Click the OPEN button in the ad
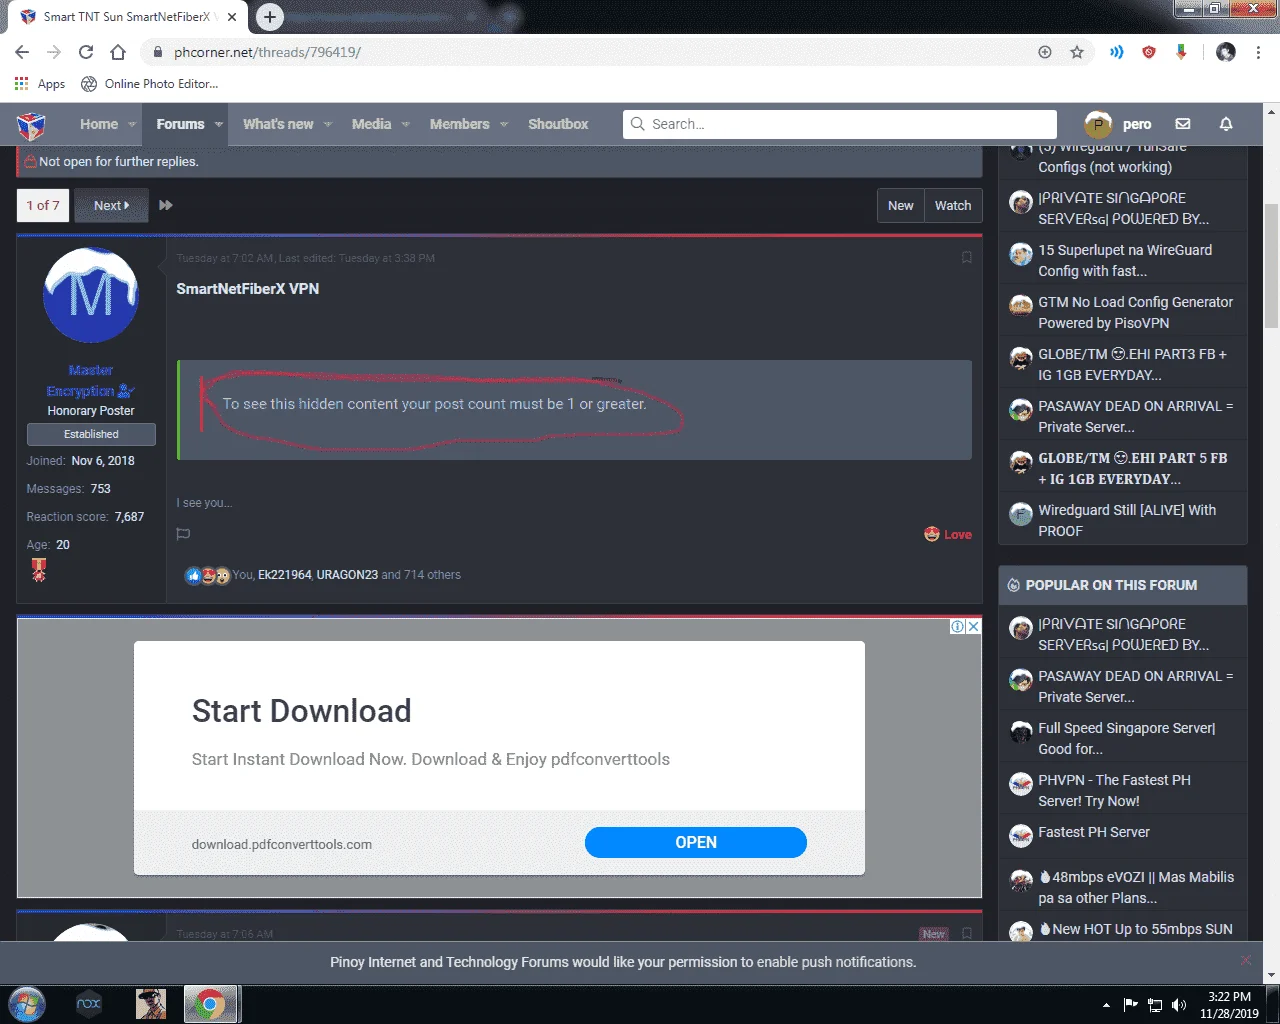This screenshot has width=1280, height=1024. coord(696,842)
